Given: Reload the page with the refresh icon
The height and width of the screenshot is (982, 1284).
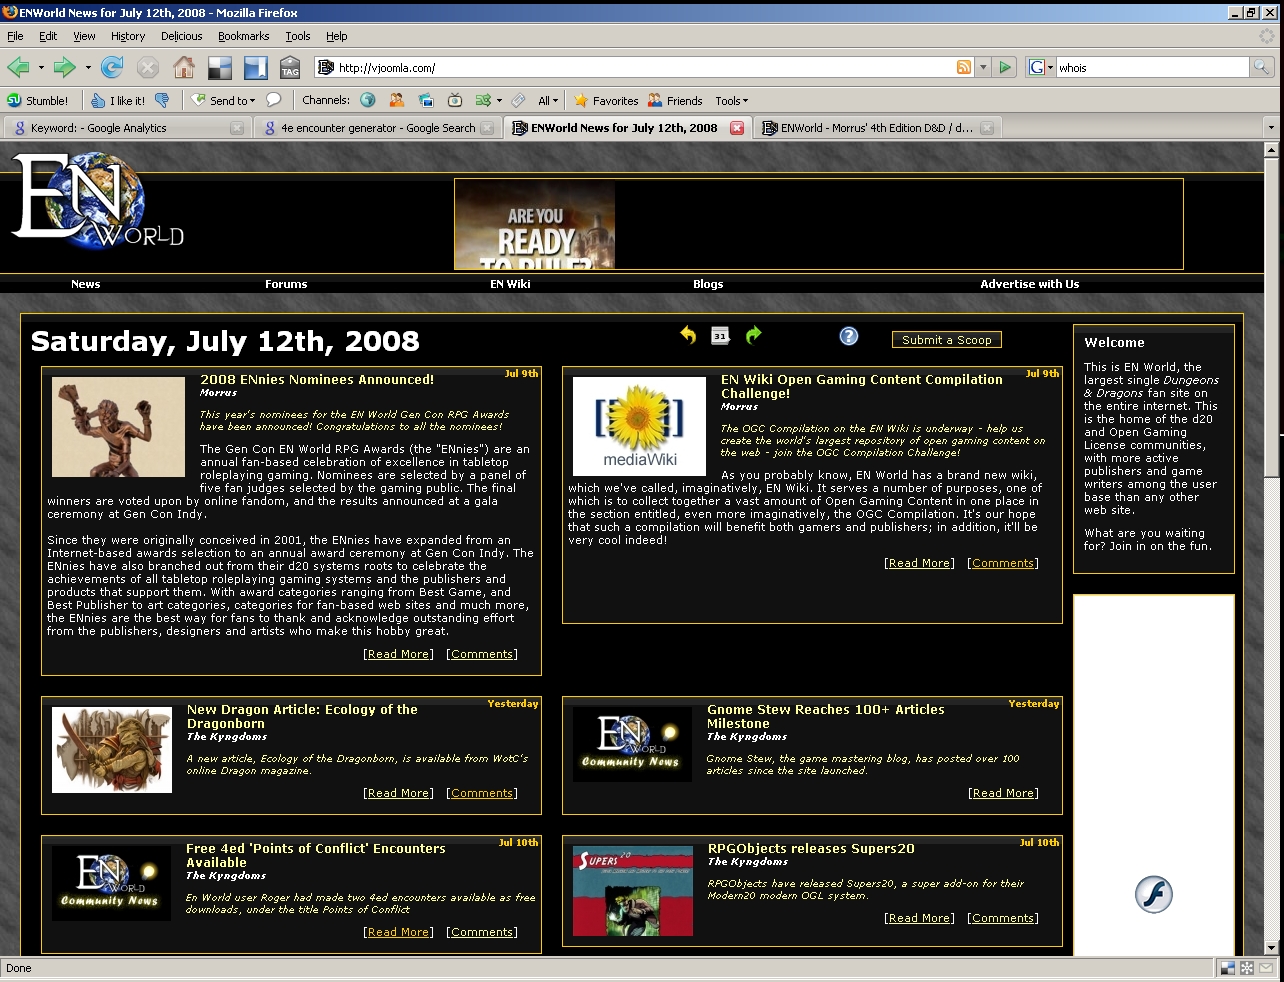Looking at the screenshot, I should point(112,67).
